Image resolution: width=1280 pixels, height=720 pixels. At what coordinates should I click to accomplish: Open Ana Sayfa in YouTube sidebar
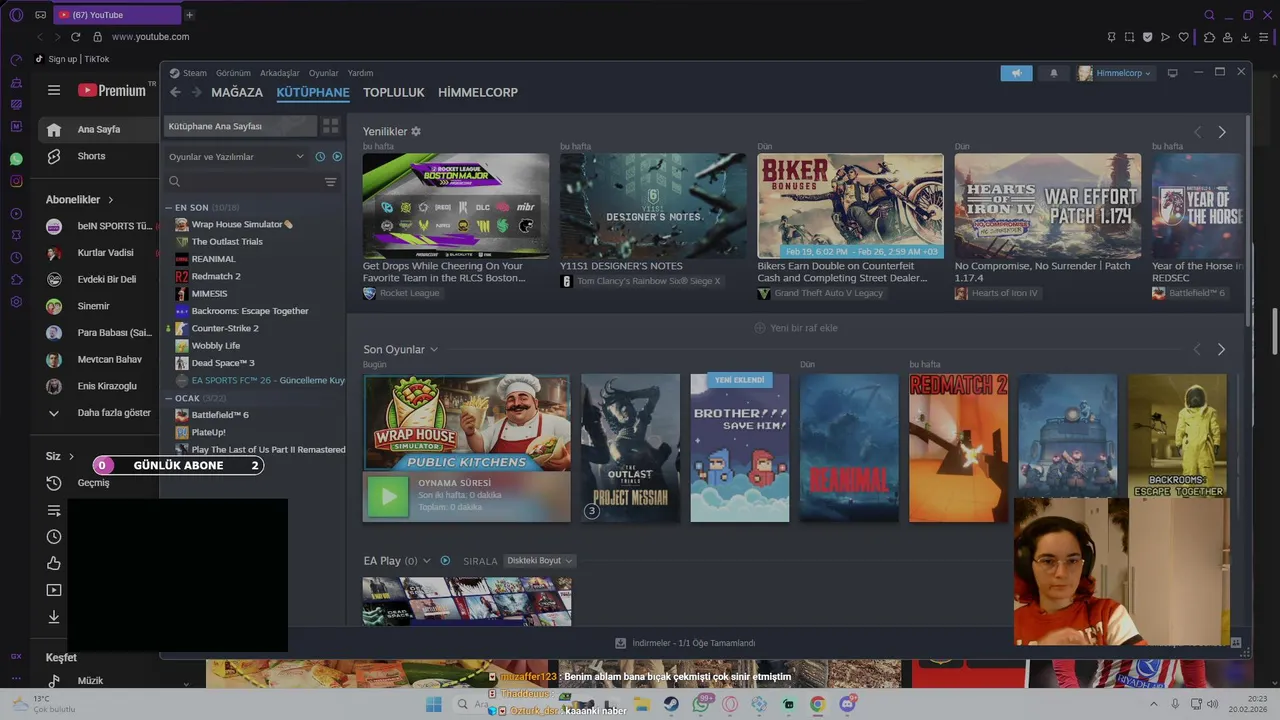[x=98, y=129]
